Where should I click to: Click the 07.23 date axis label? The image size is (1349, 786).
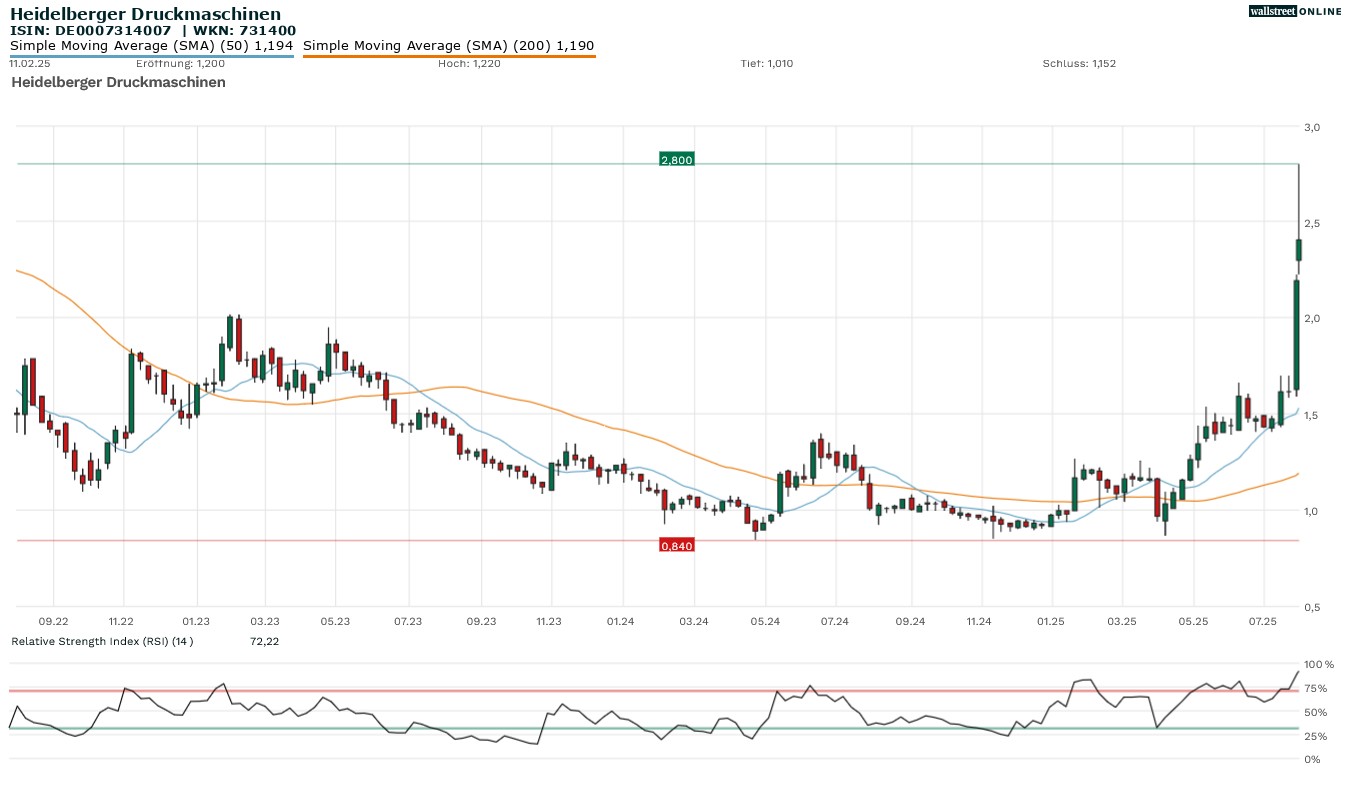(x=408, y=622)
